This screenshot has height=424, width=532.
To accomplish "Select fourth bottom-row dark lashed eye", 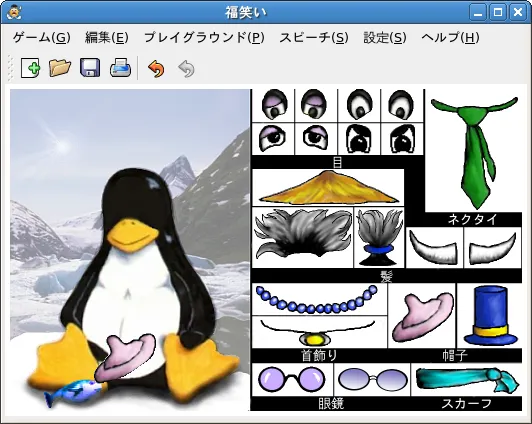I will (x=402, y=139).
